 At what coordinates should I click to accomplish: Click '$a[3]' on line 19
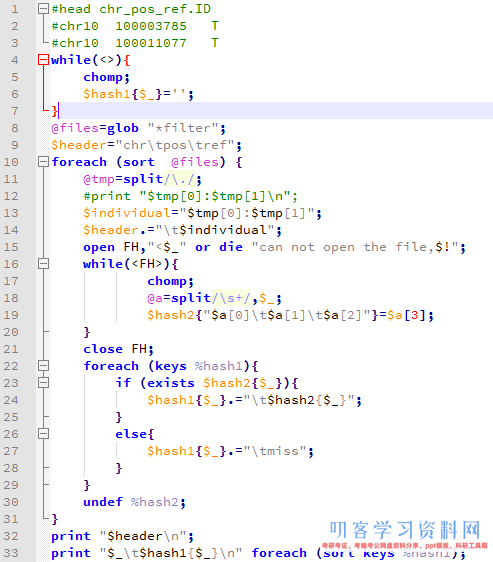pyautogui.click(x=407, y=315)
